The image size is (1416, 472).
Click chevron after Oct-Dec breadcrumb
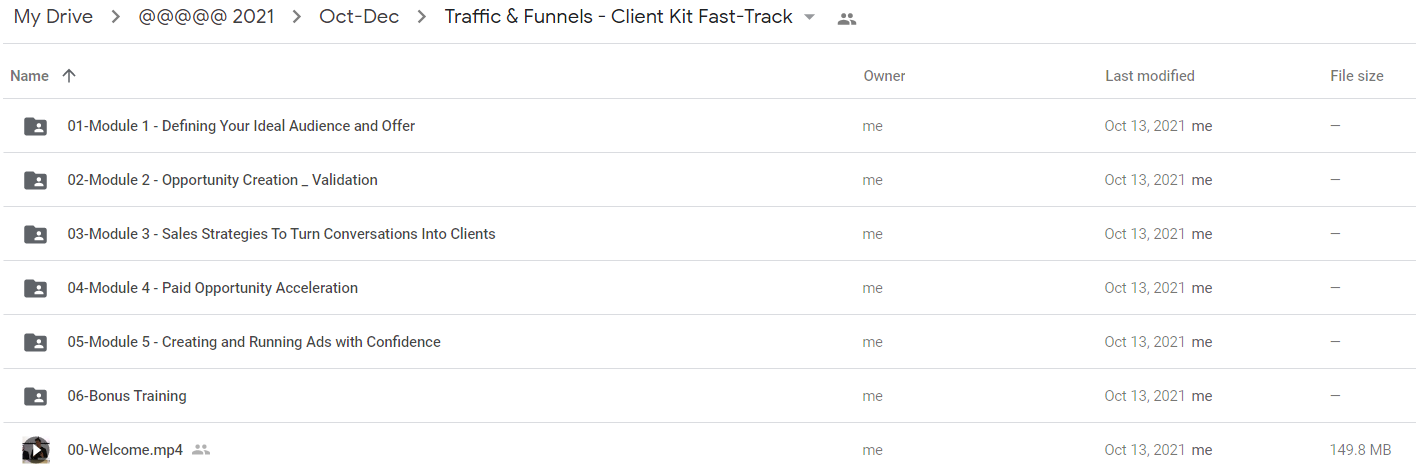click(420, 18)
